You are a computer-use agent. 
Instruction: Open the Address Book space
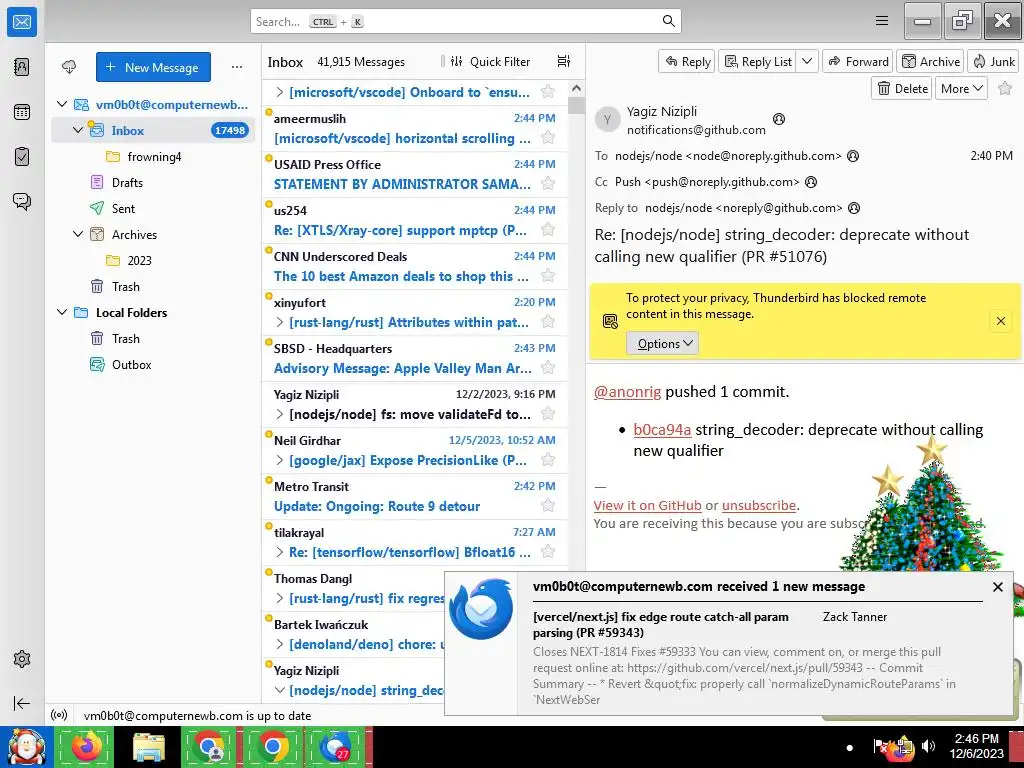(x=22, y=67)
